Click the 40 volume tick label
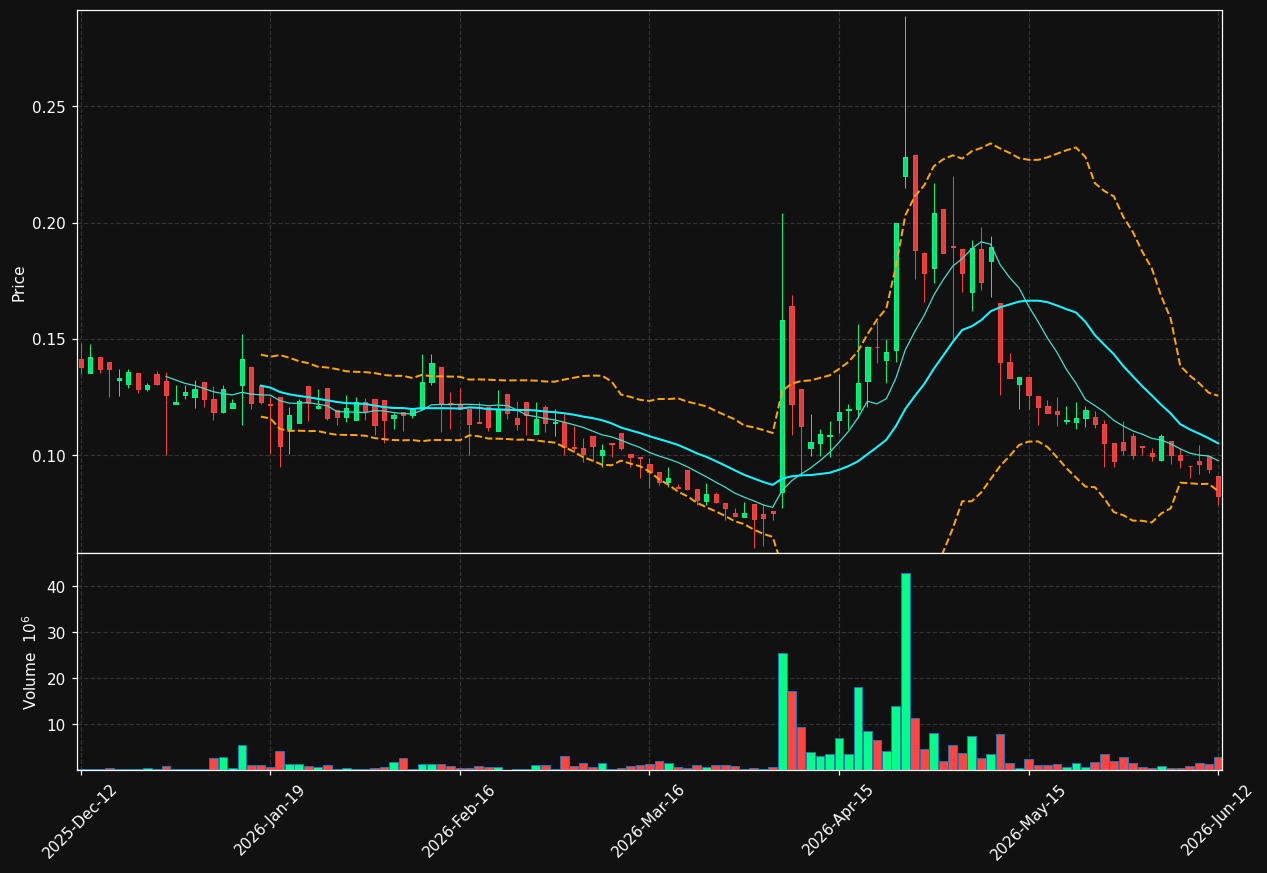 pos(56,587)
